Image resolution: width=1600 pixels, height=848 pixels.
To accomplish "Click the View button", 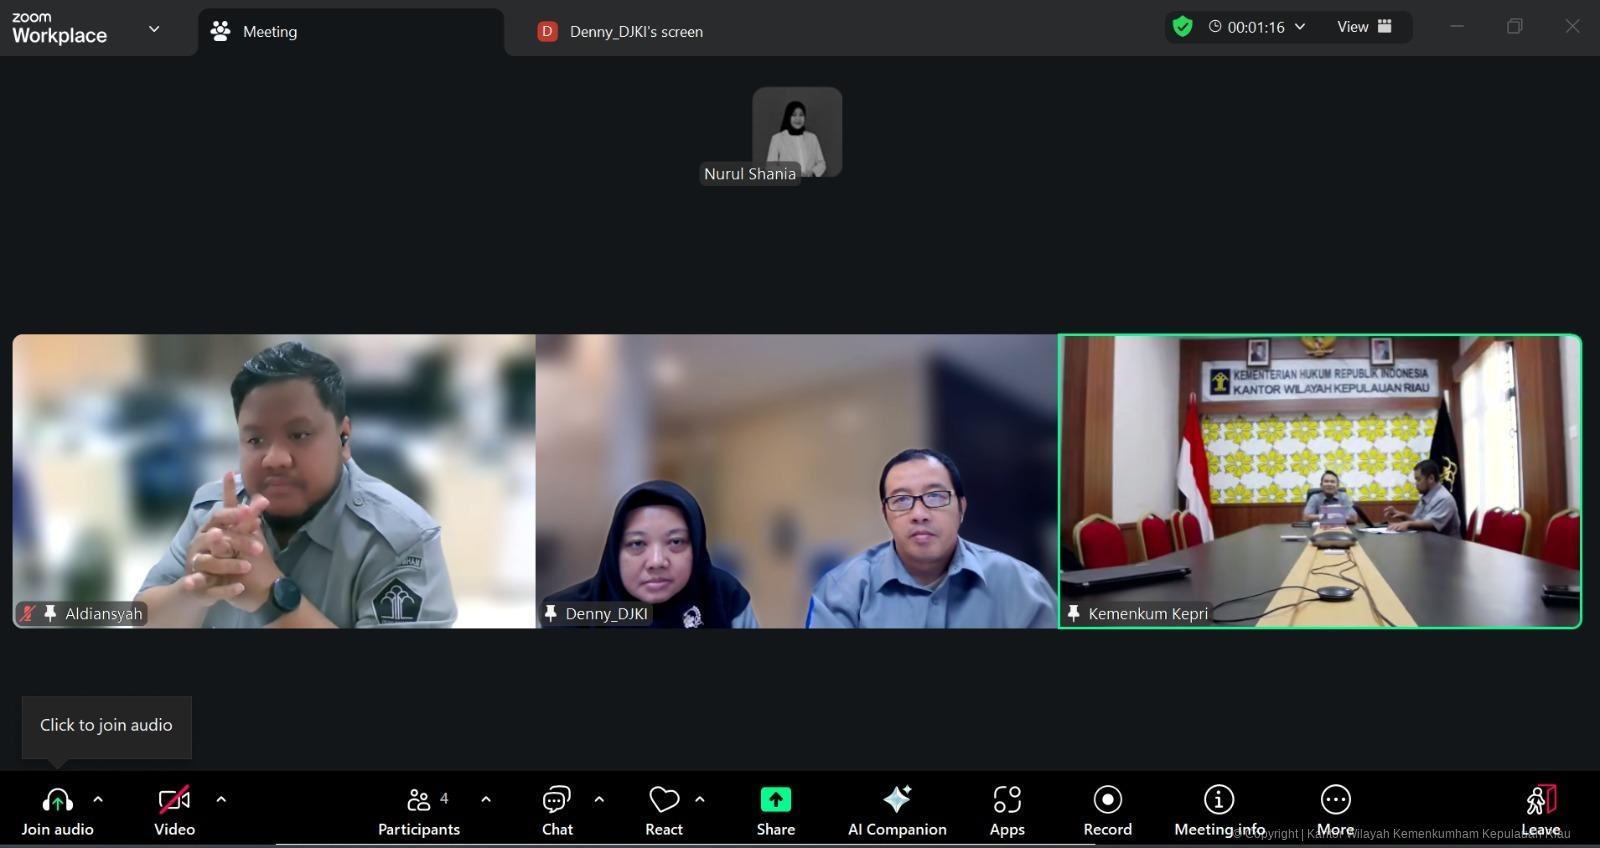I will coord(1364,27).
